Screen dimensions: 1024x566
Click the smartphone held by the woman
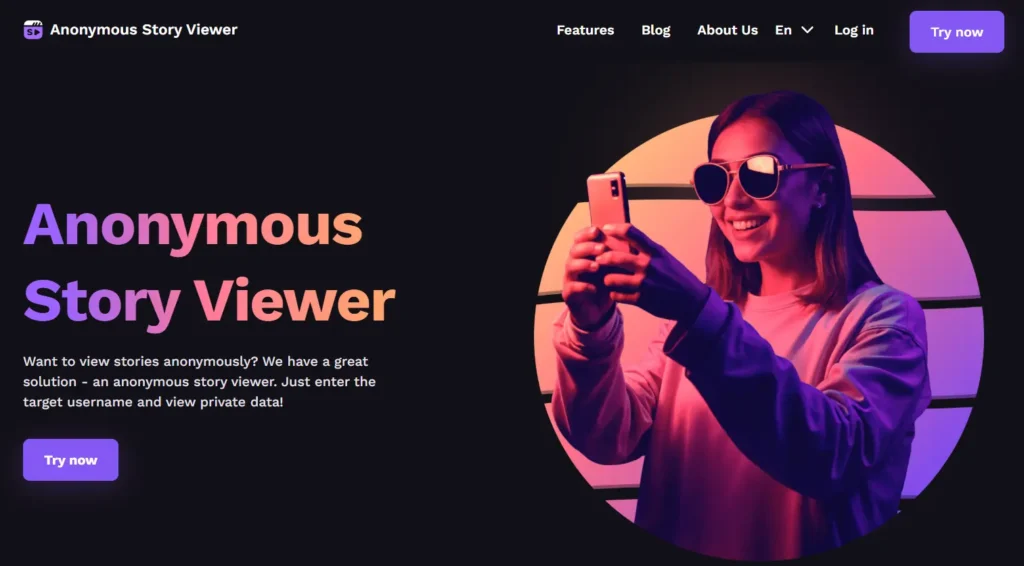click(x=608, y=201)
